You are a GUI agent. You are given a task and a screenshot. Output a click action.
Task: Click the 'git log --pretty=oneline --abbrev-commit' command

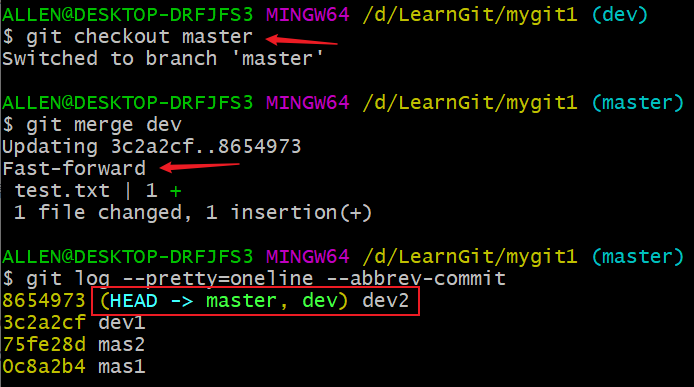pos(266,279)
